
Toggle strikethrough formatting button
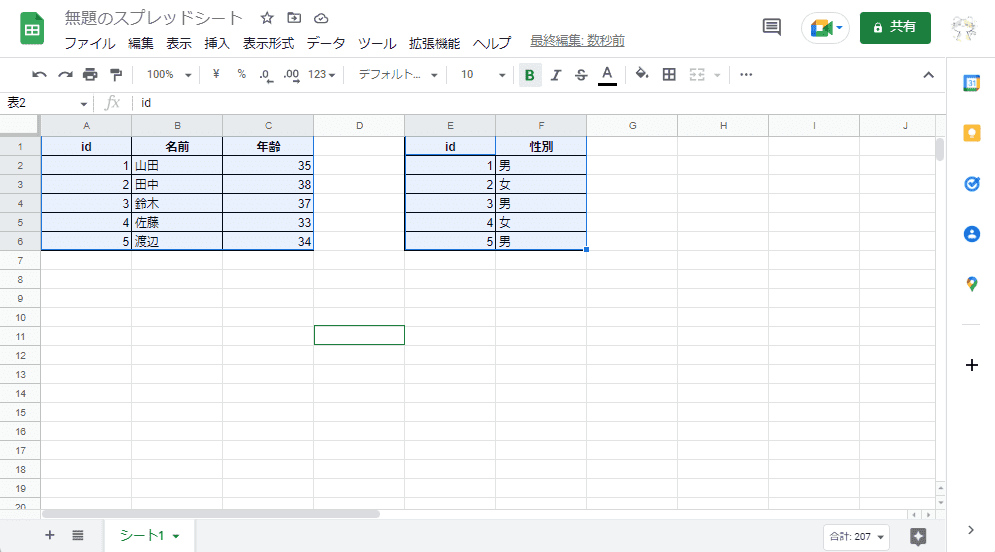(581, 74)
